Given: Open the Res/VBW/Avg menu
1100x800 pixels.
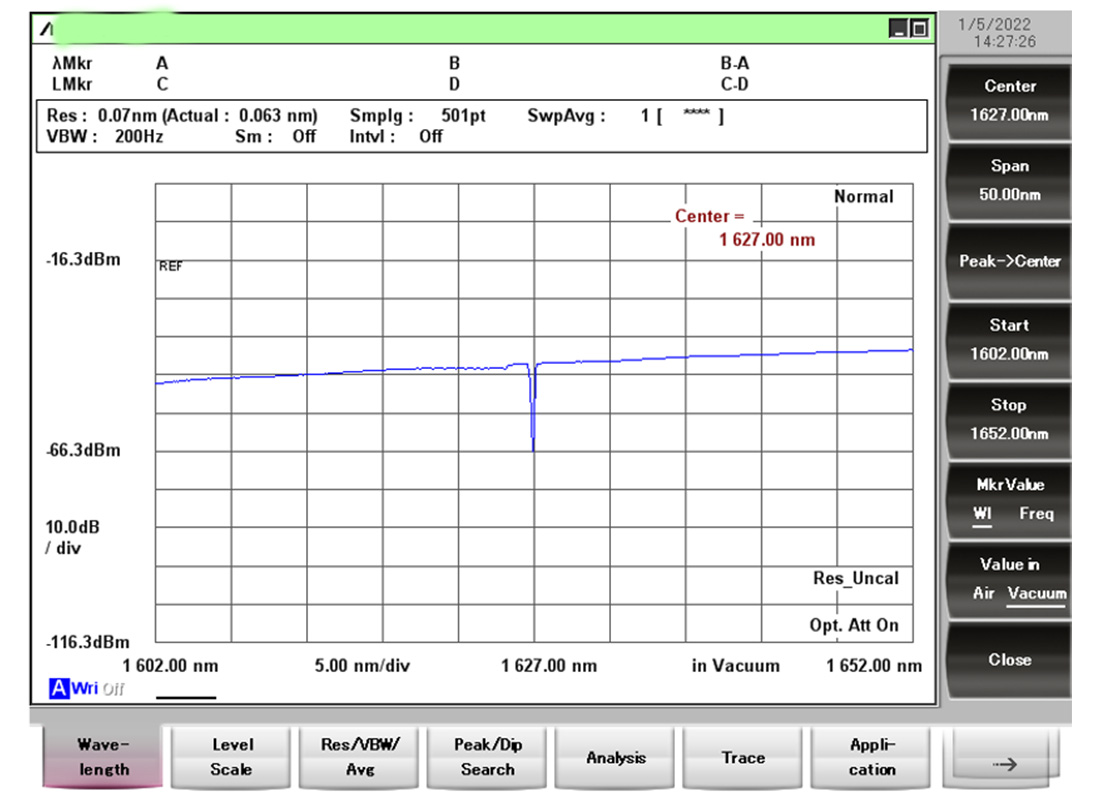Looking at the screenshot, I should tap(360, 758).
